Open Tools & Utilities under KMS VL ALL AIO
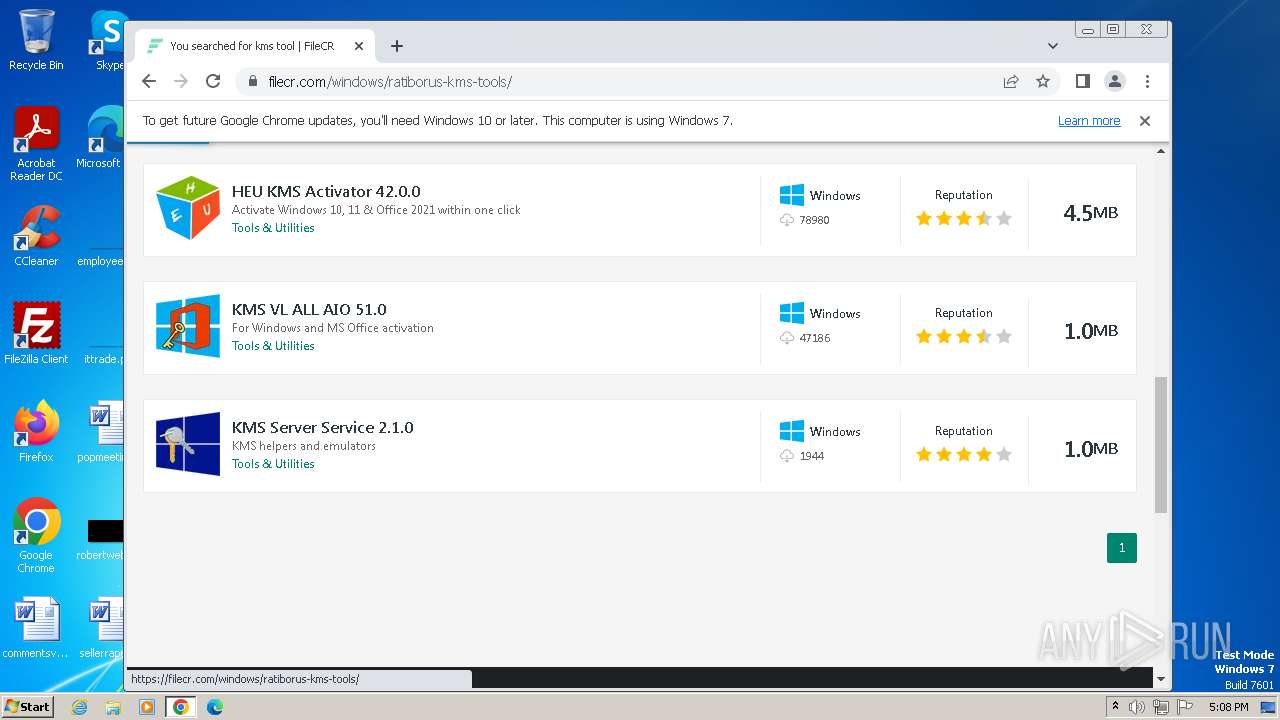 tap(273, 346)
